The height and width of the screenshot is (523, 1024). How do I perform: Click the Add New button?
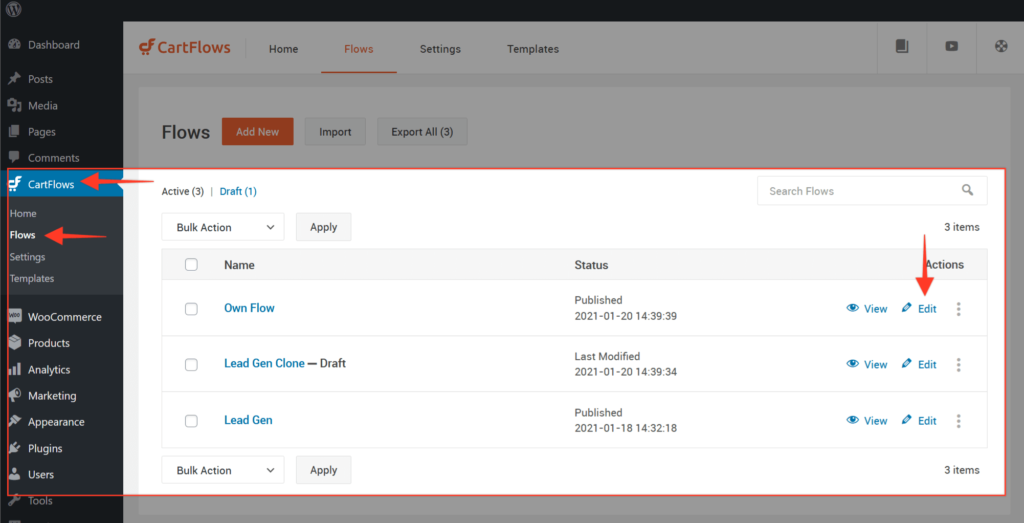click(257, 132)
